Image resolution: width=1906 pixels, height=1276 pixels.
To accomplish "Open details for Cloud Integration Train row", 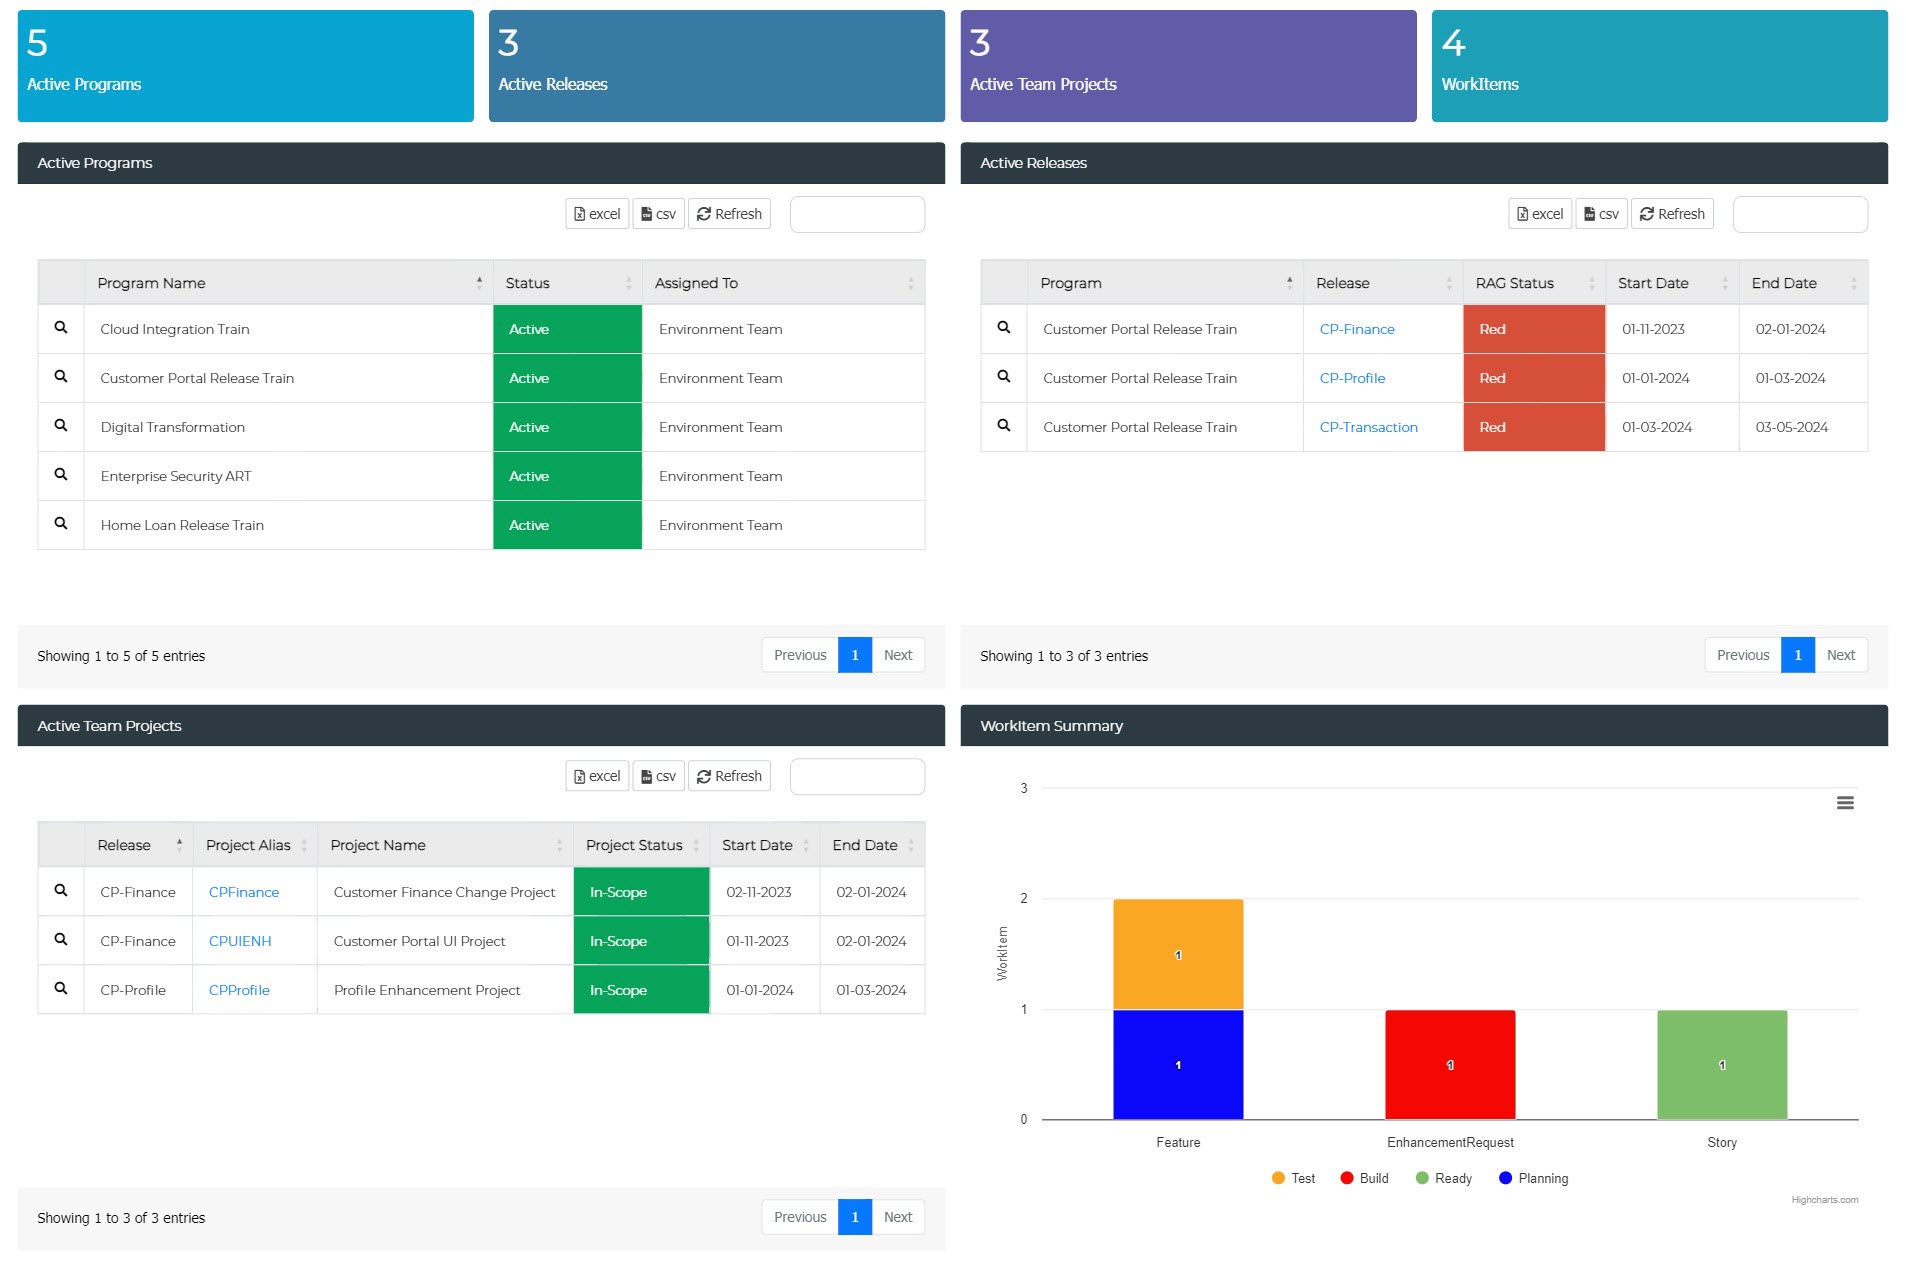I will click(61, 328).
